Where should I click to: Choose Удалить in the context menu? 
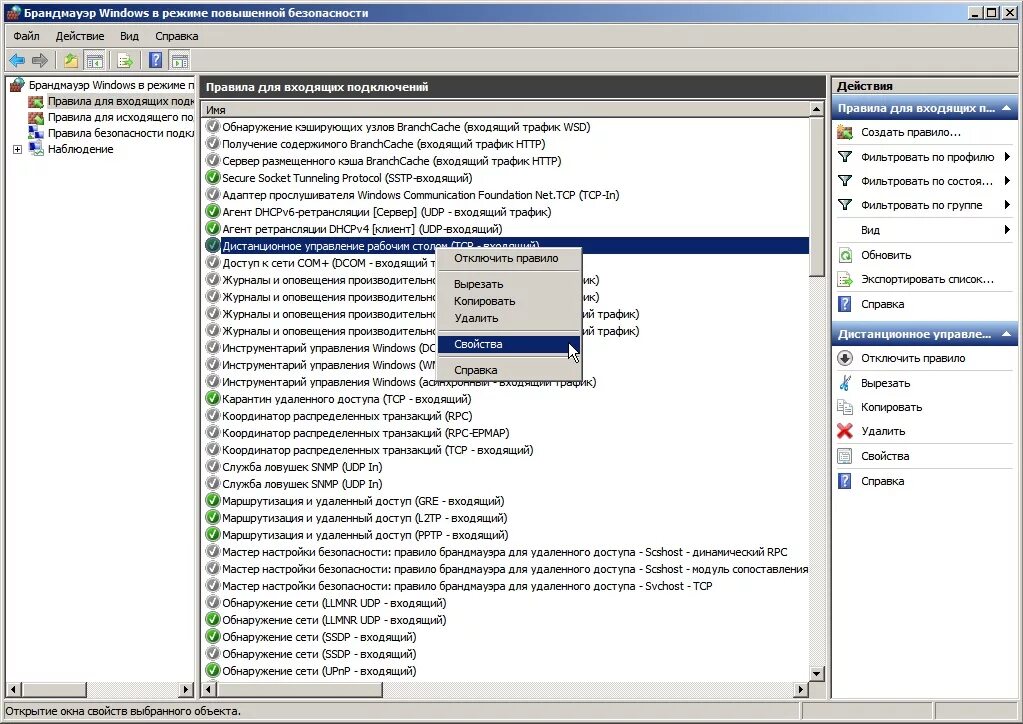click(508, 318)
